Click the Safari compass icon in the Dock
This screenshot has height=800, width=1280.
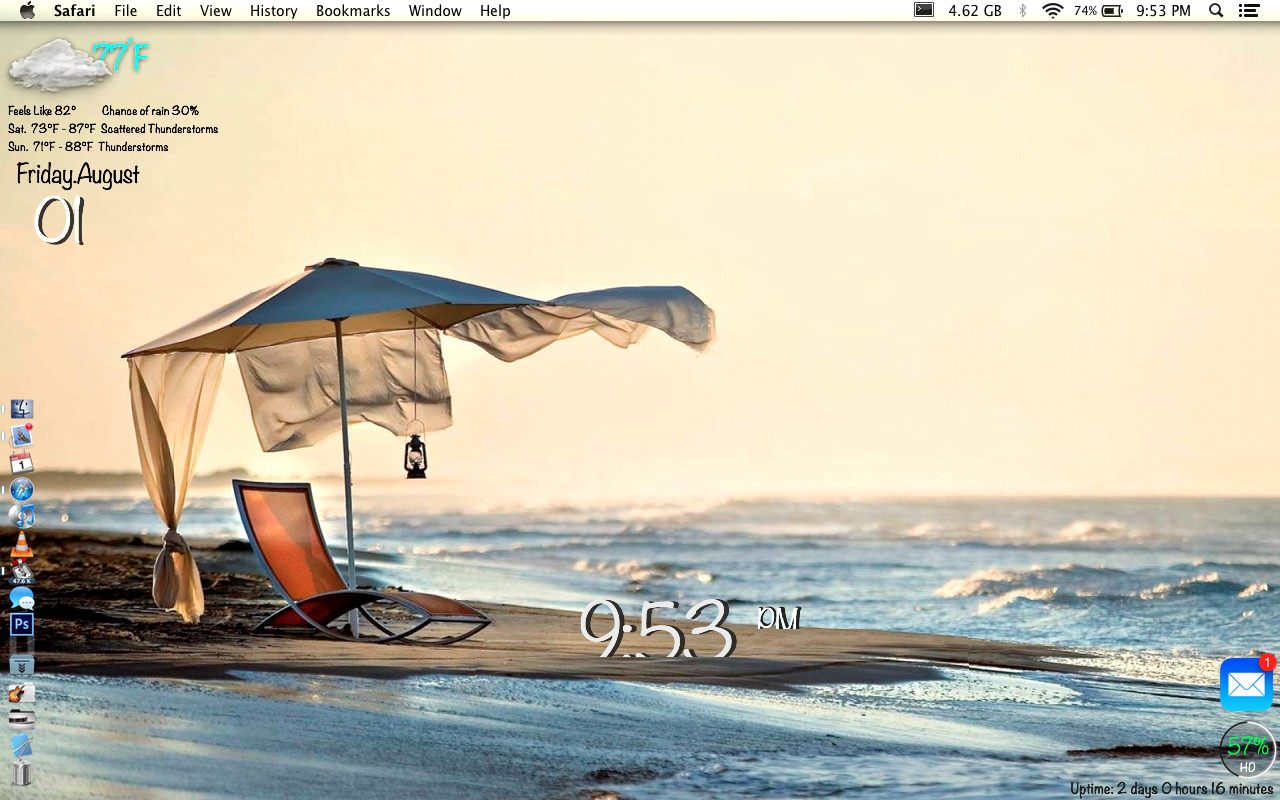22,489
